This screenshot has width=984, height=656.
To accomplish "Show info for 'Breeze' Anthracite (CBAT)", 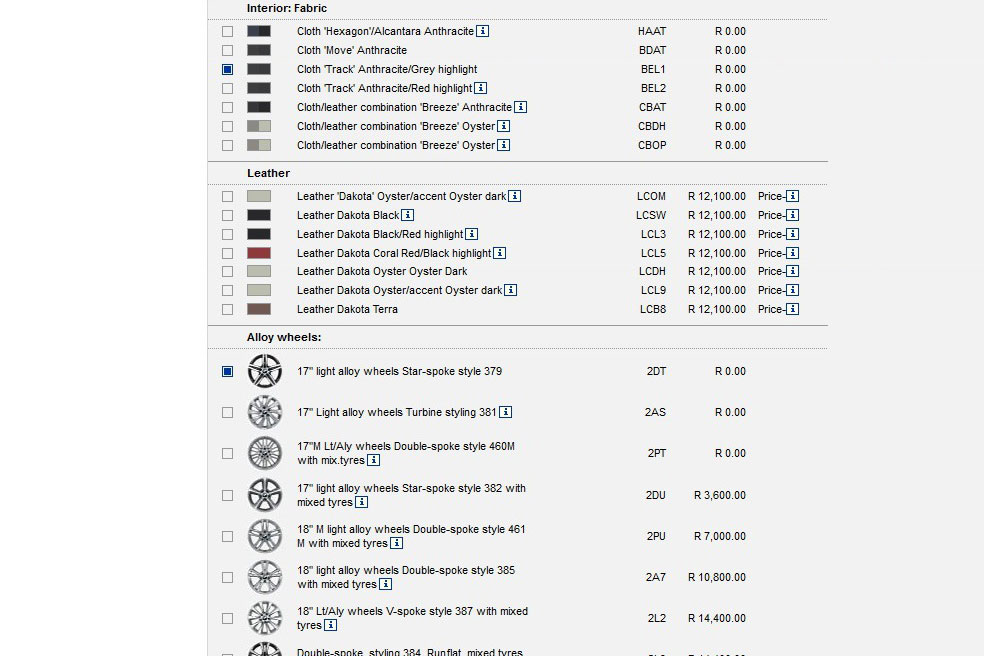I will click(x=521, y=107).
